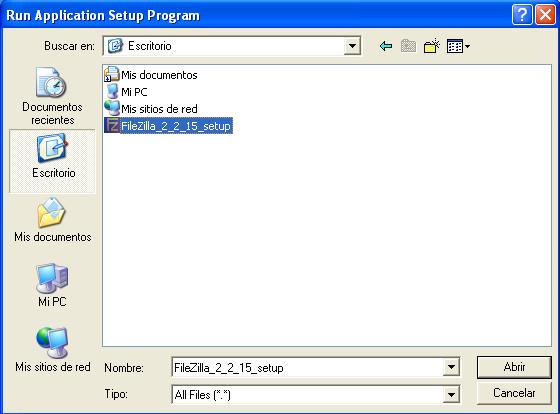Viewport: 560px width, 414px height.
Task: Create a new folder with toolbar icon
Action: [x=431, y=46]
